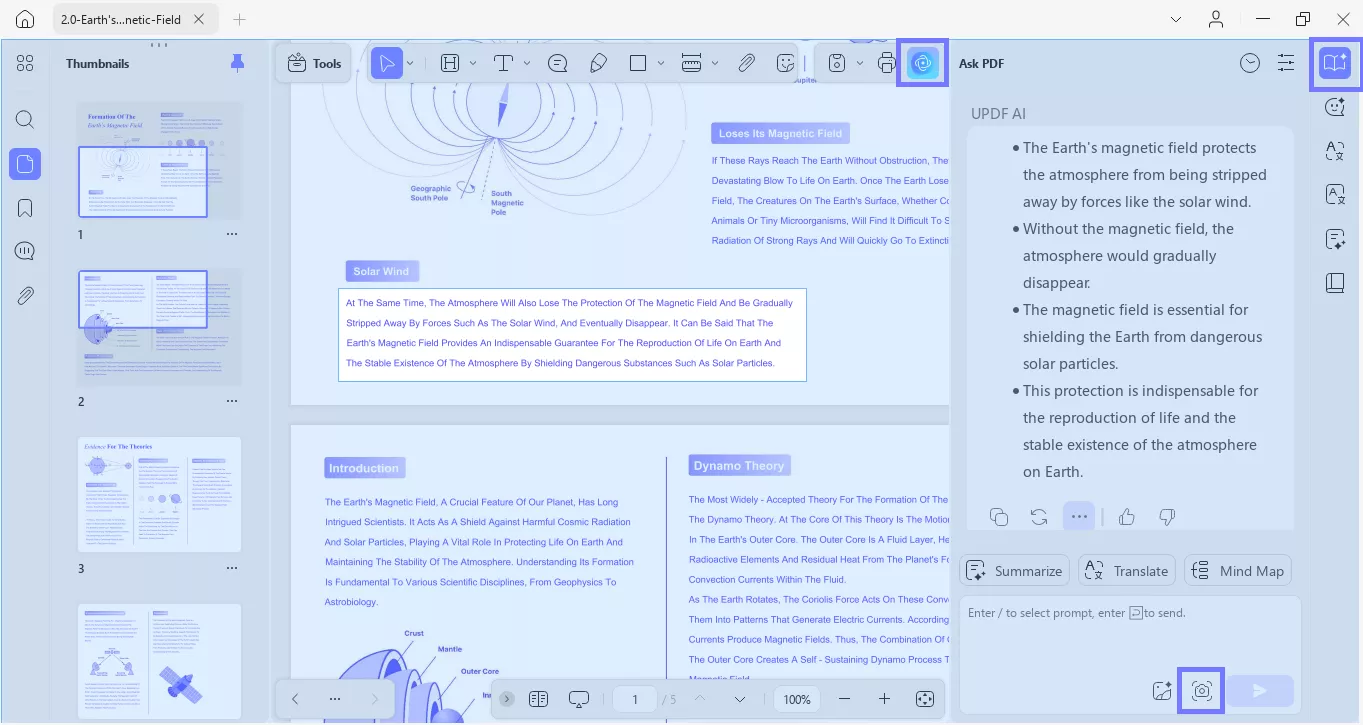Image resolution: width=1363 pixels, height=725 pixels.
Task: Open the attachments panel in left sidebar
Action: pos(25,295)
